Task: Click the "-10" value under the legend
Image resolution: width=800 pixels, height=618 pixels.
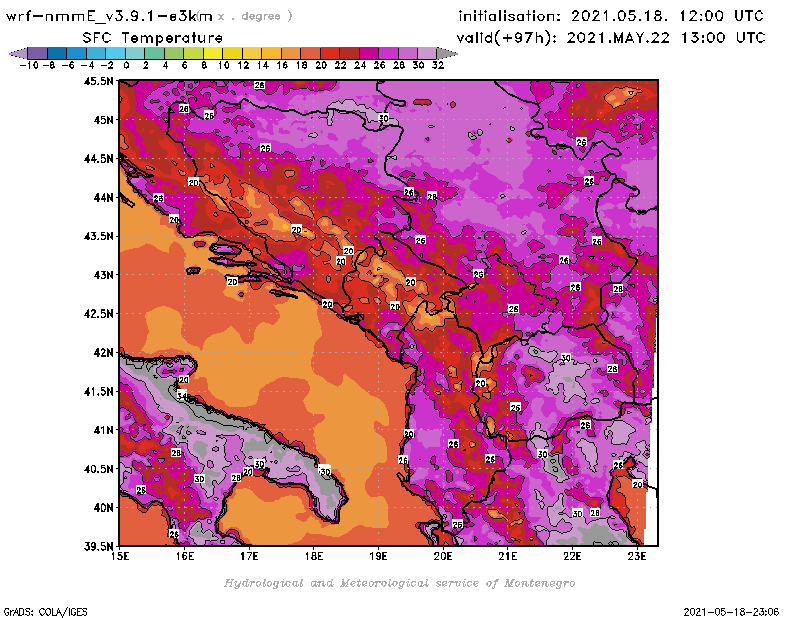Action: 29,65
